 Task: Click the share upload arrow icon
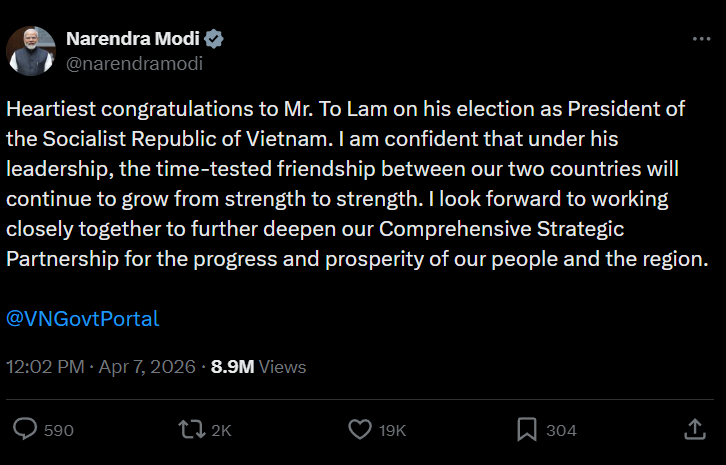695,428
